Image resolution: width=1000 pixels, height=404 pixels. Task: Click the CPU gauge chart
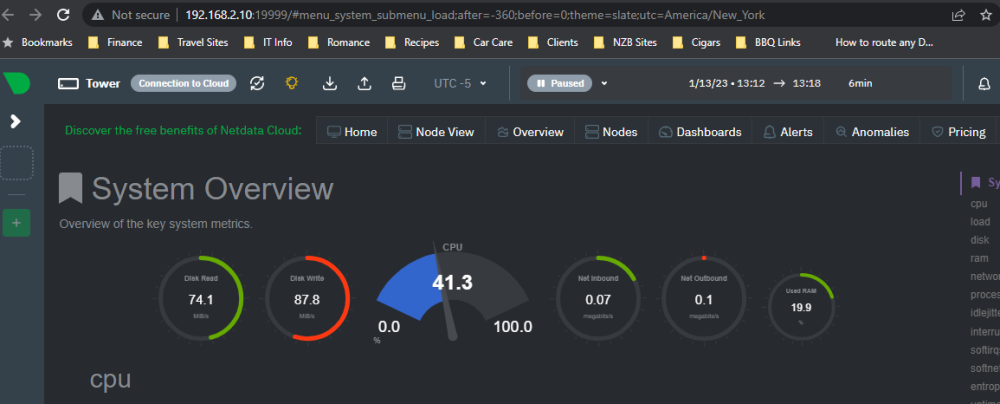(x=452, y=294)
